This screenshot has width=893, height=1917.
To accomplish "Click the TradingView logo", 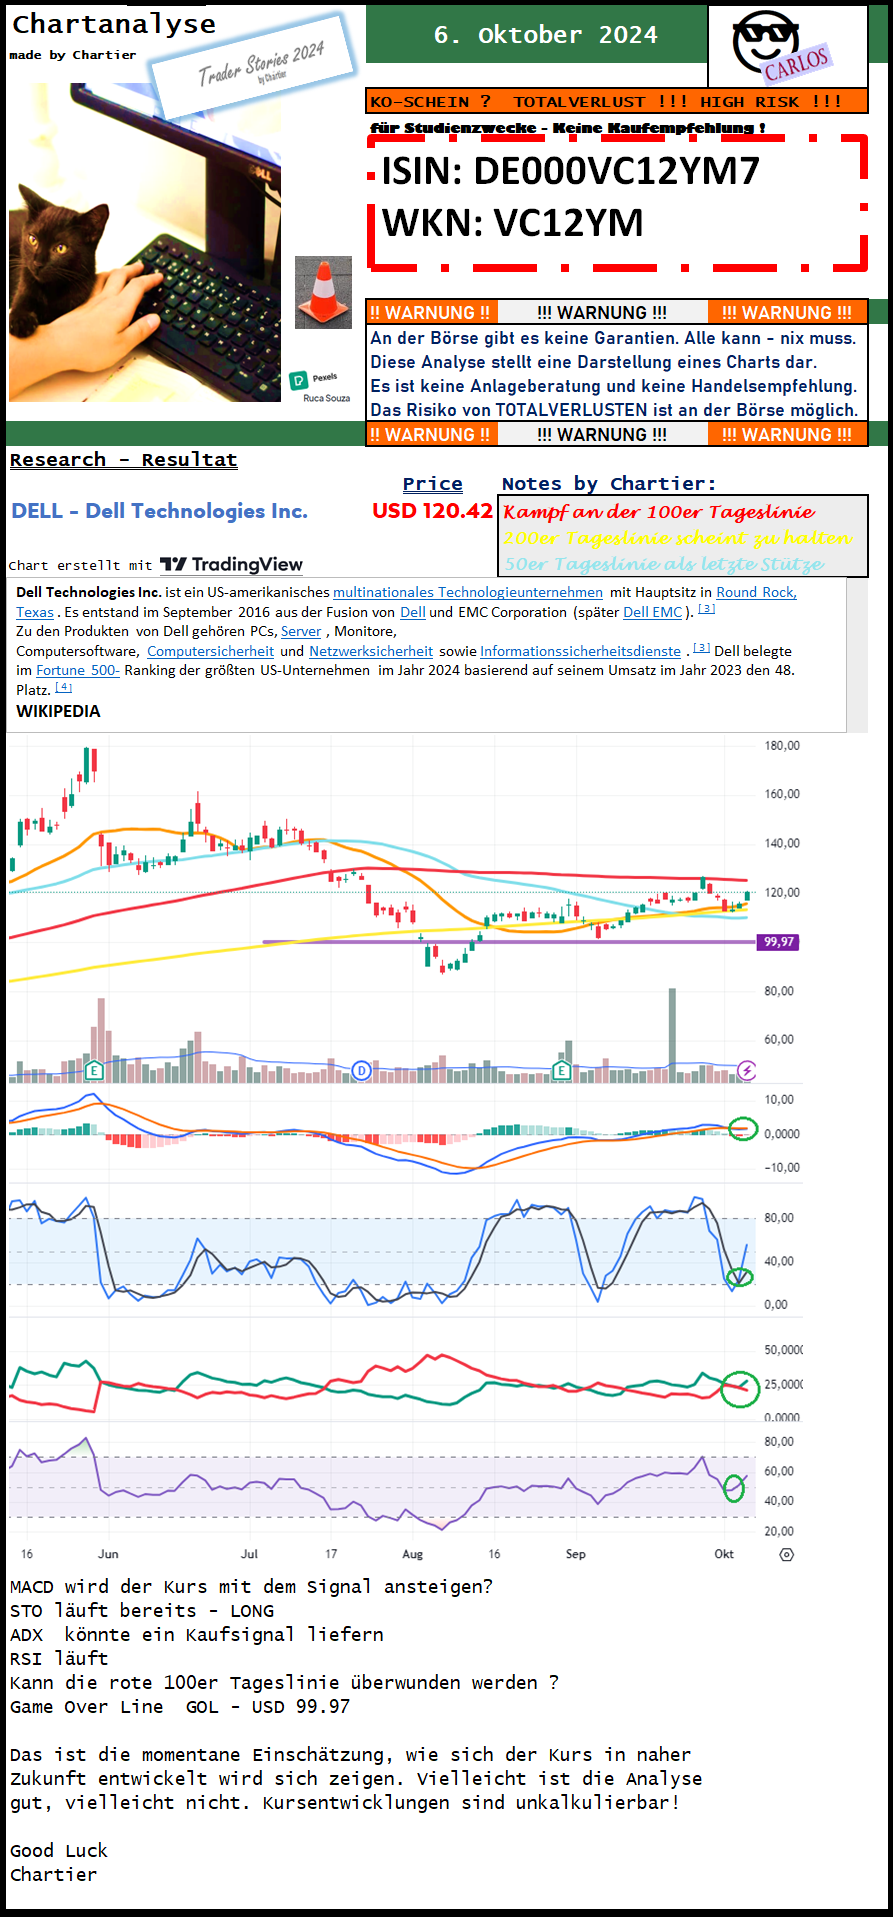I will click(x=231, y=565).
